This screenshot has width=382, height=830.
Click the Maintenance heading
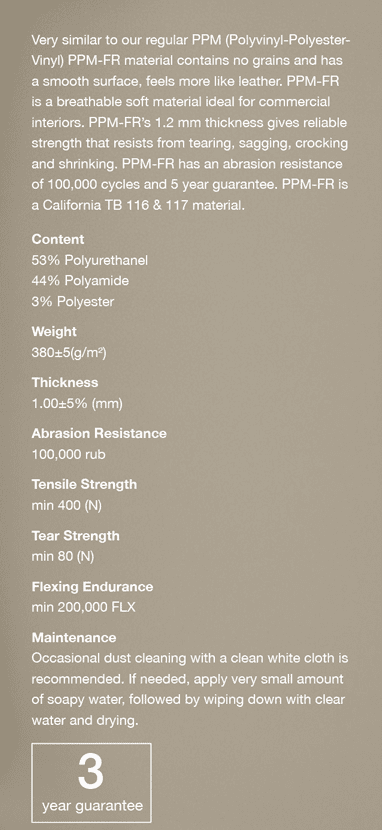coord(74,637)
